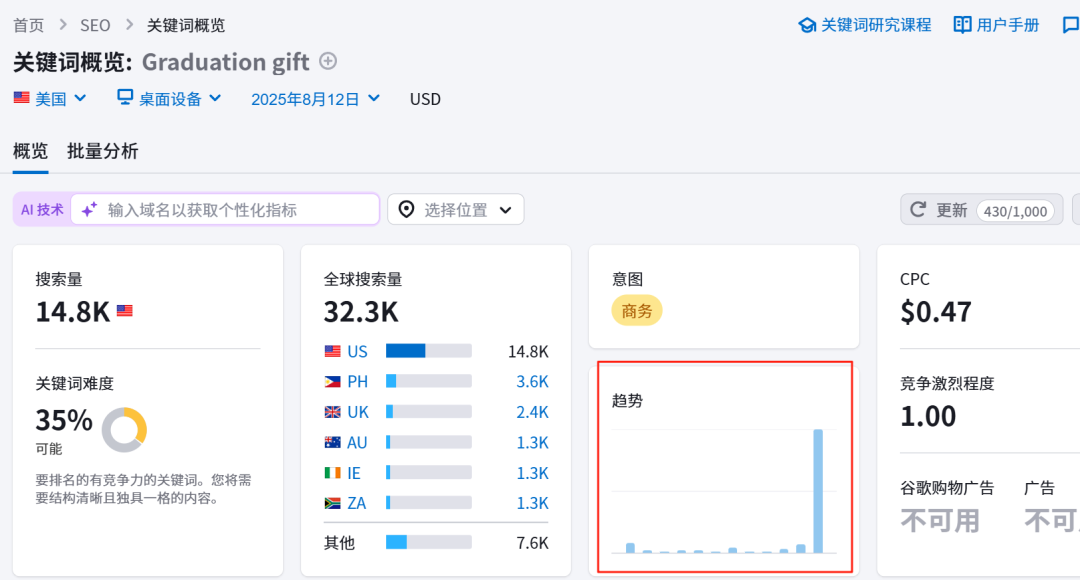Click the US flag in US row
Image resolution: width=1080 pixels, height=580 pixels.
[x=333, y=351]
